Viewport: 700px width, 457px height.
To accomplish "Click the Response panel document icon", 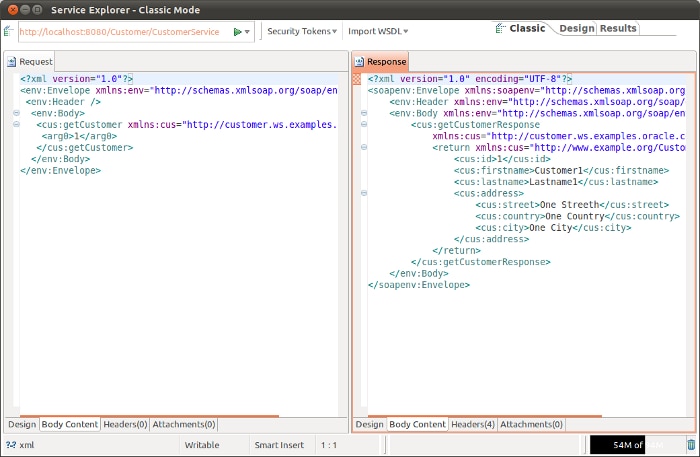I will (x=360, y=62).
